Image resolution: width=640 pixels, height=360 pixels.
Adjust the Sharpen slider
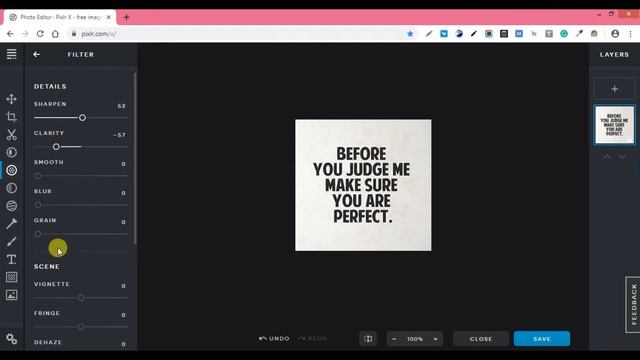click(x=81, y=118)
